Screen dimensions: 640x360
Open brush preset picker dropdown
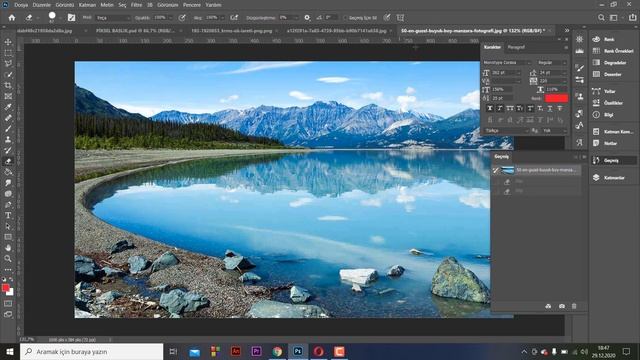coord(60,18)
